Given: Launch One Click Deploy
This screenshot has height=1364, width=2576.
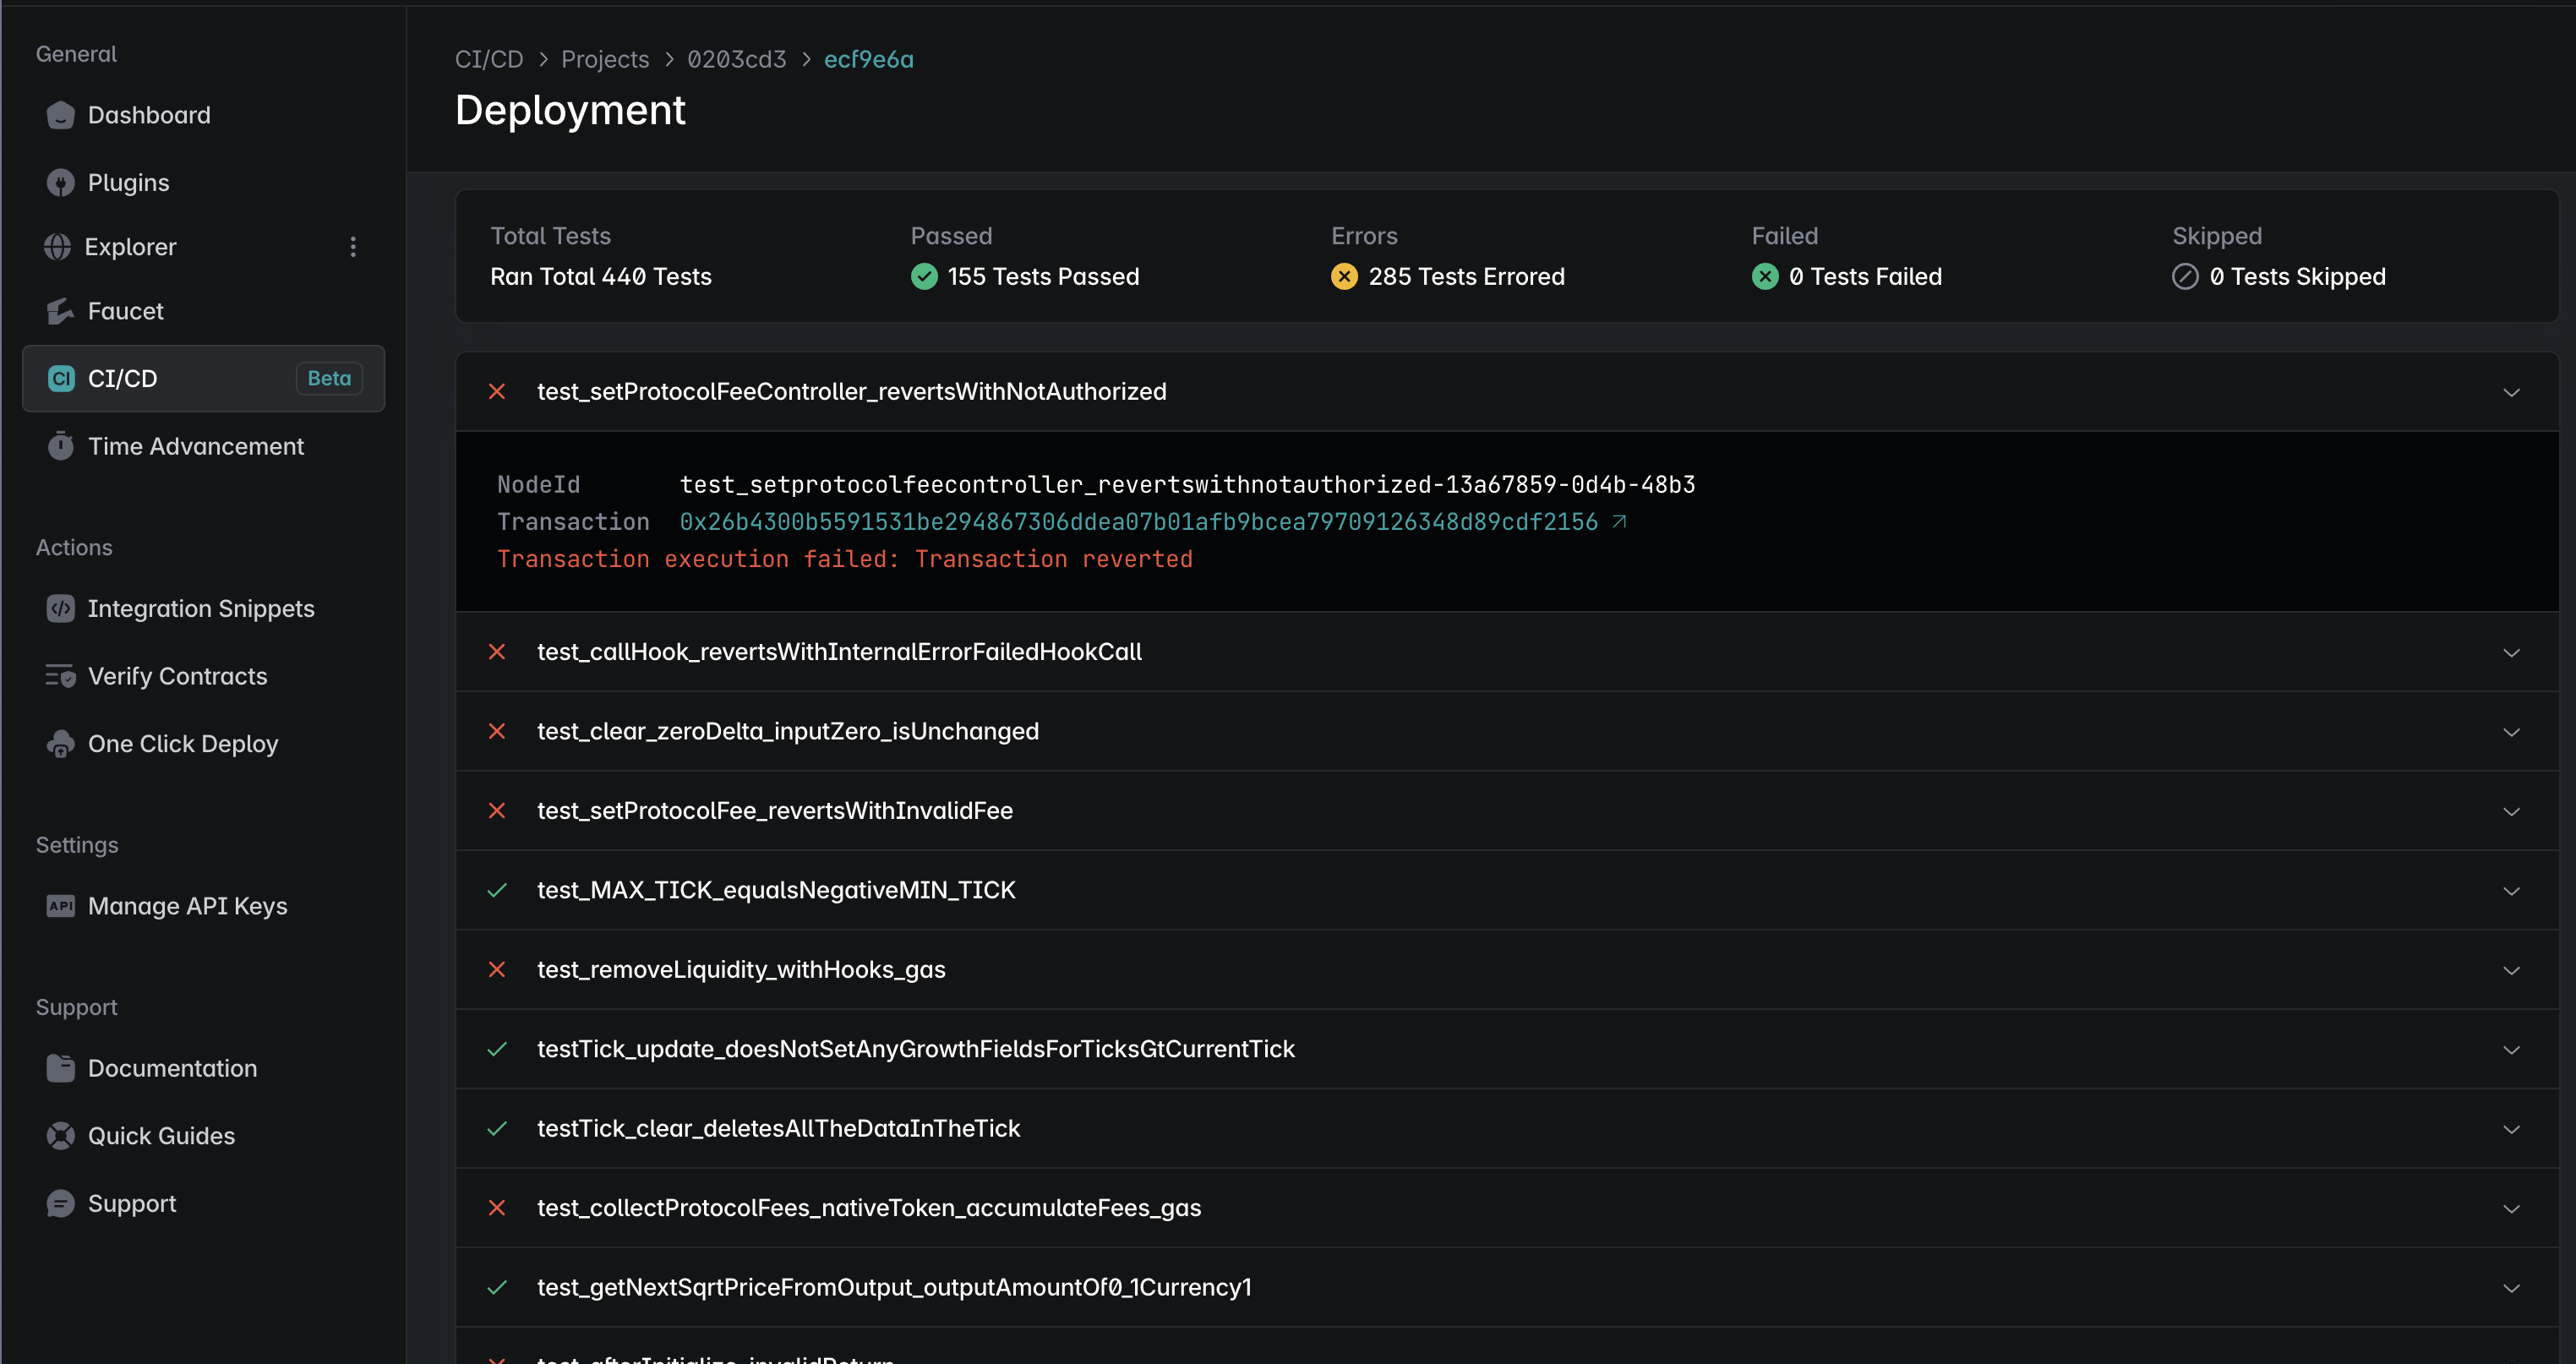Looking at the screenshot, I should coord(183,743).
